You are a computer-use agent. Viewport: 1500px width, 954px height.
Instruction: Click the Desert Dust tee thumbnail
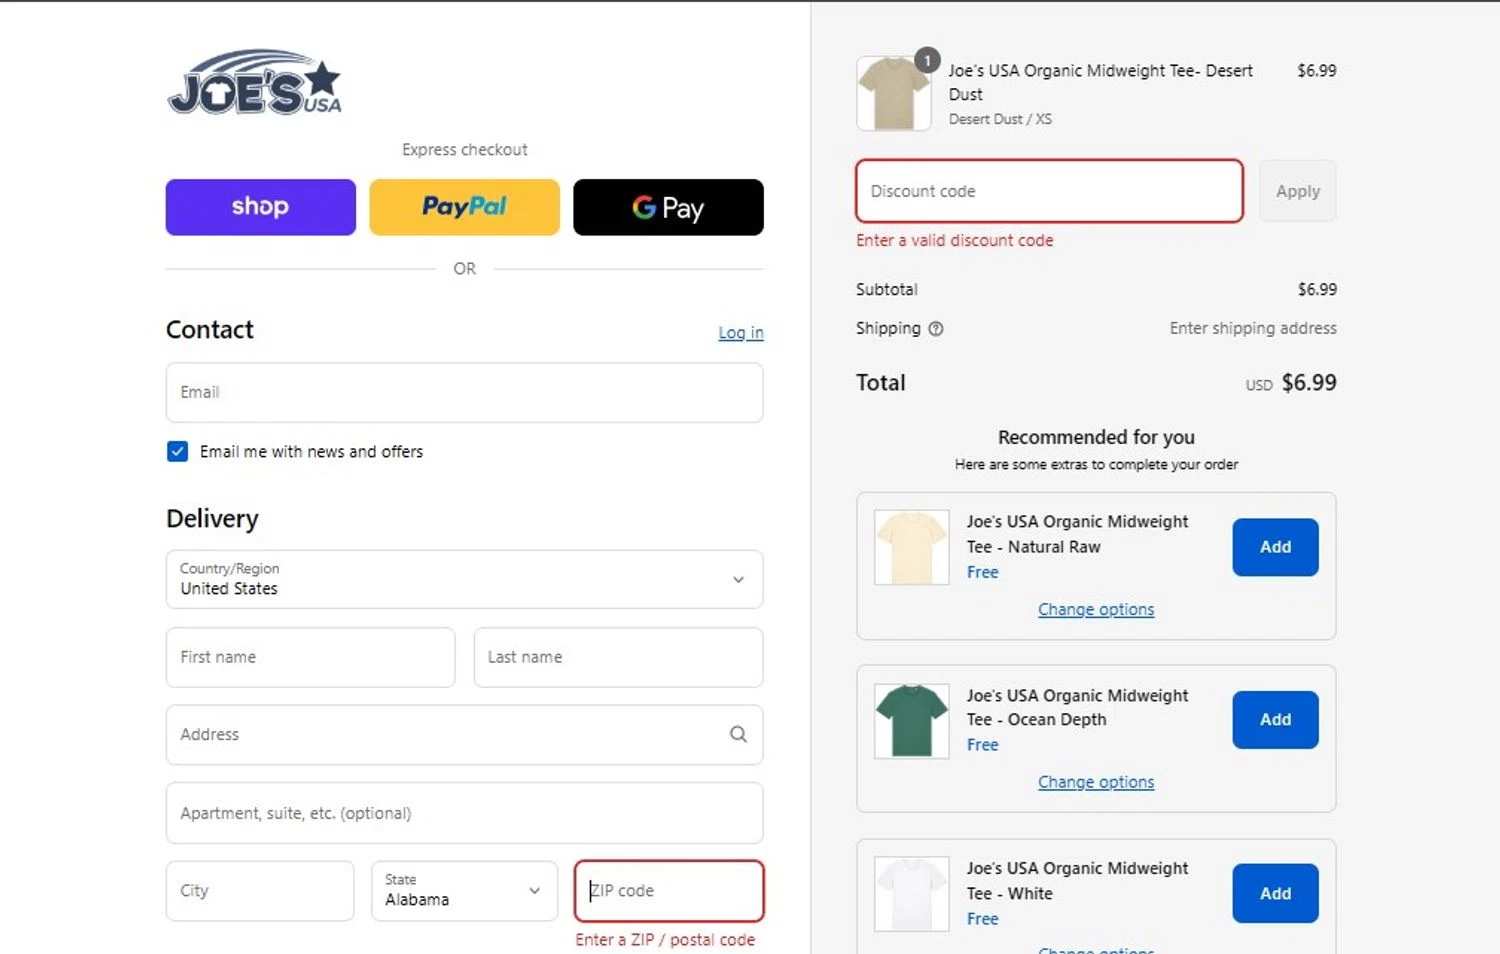coord(894,94)
